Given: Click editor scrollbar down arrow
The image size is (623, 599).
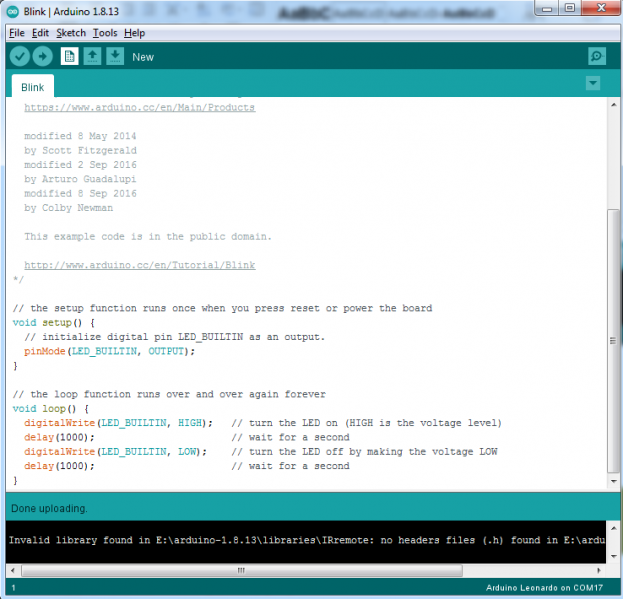Looking at the screenshot, I should [613, 481].
